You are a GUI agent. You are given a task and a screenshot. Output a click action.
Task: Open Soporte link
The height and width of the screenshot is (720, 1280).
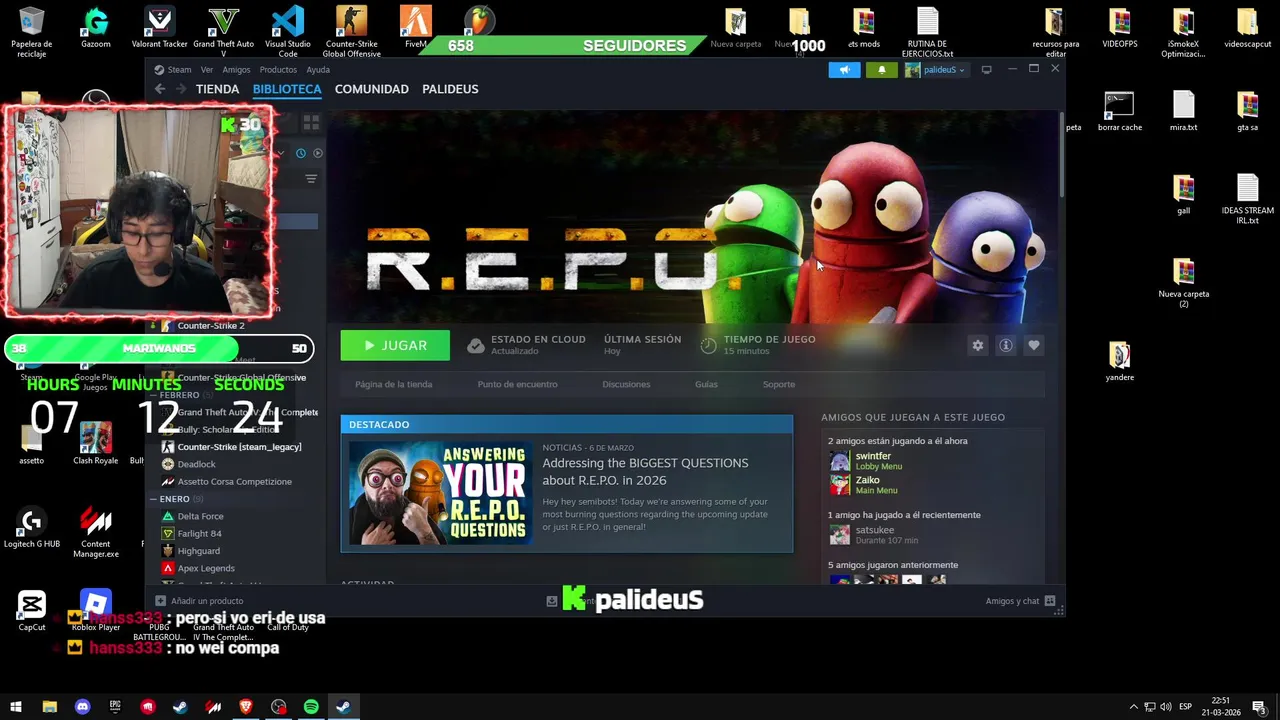pos(779,384)
